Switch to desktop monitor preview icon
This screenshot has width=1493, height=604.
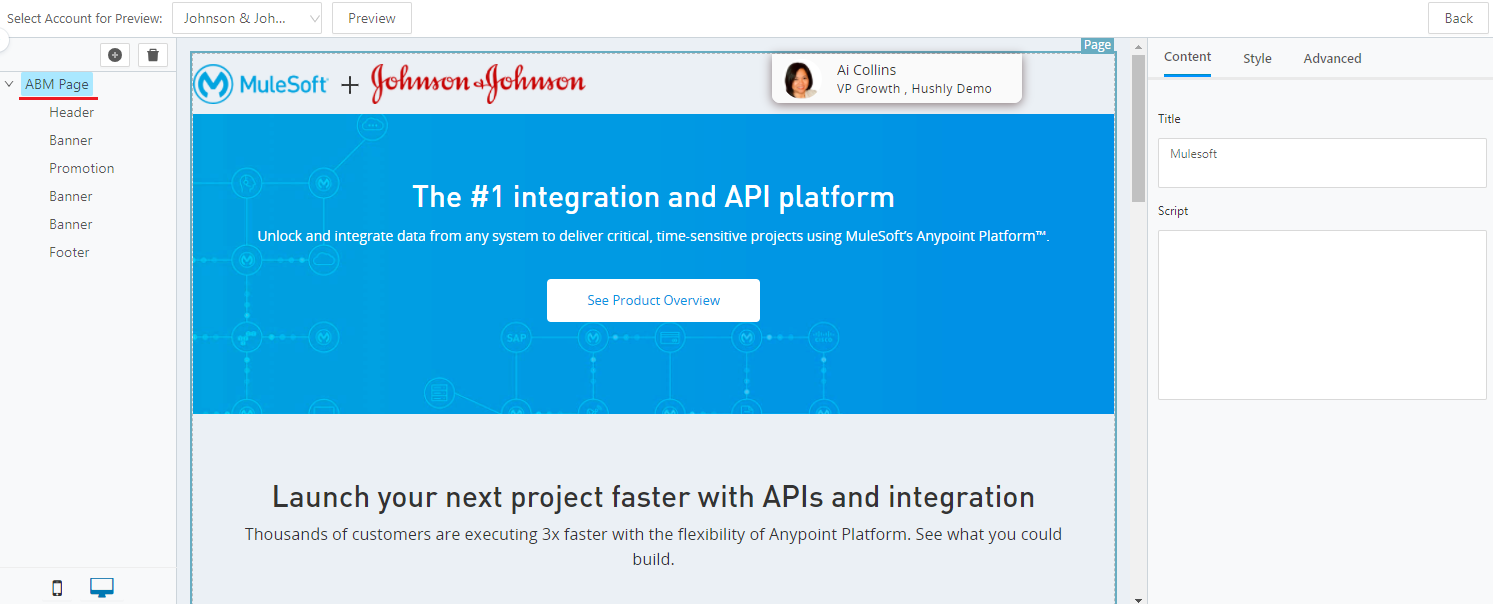102,588
